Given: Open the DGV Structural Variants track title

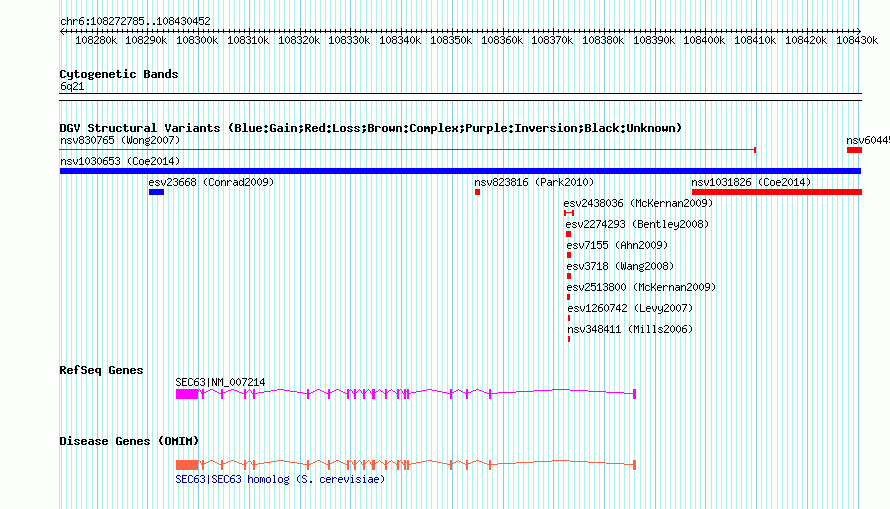Looking at the screenshot, I should 371,128.
